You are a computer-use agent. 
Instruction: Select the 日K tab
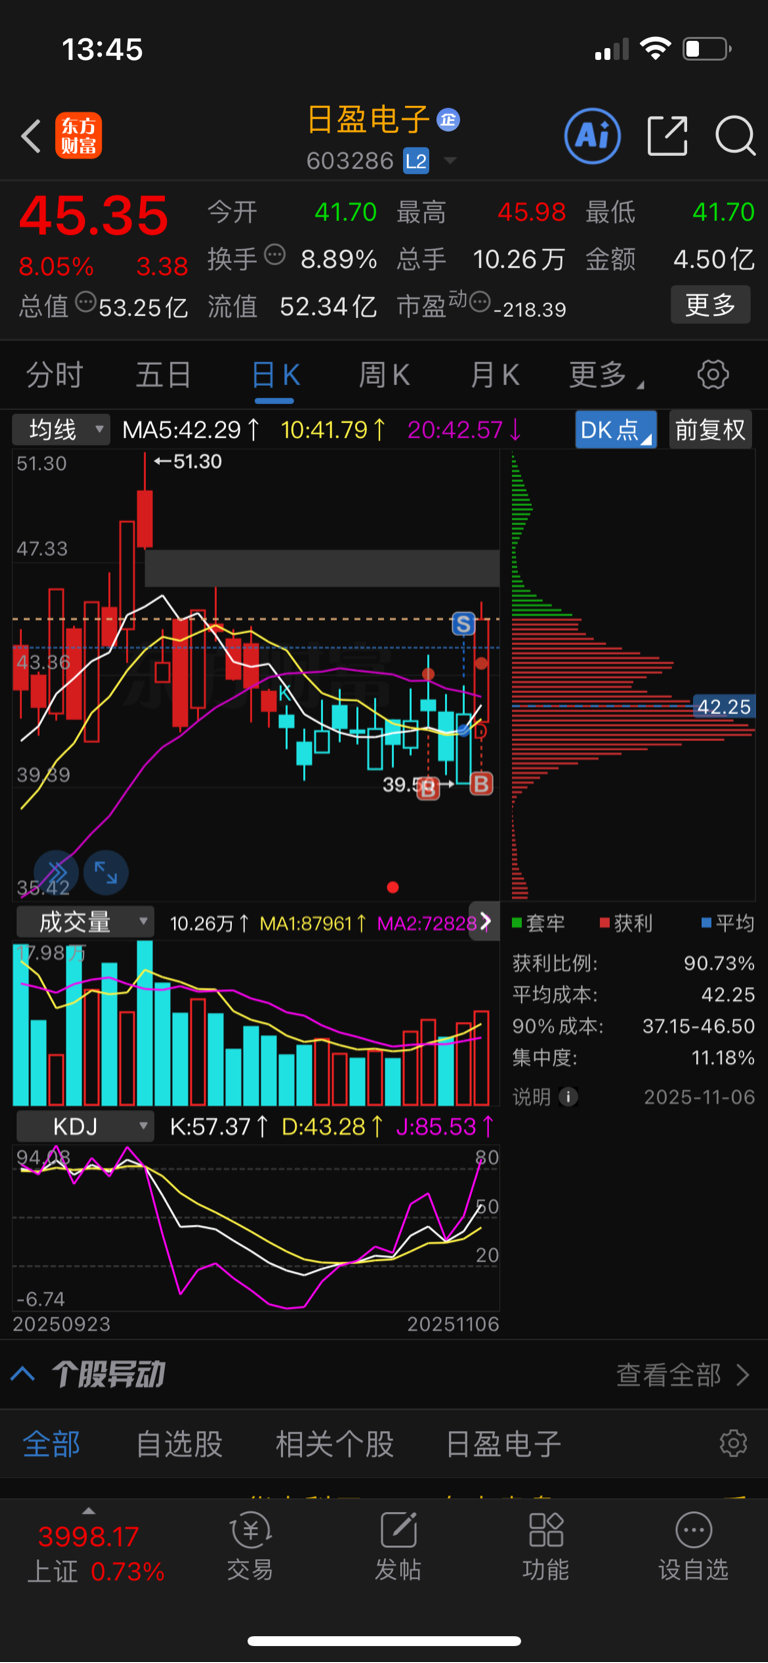[275, 375]
